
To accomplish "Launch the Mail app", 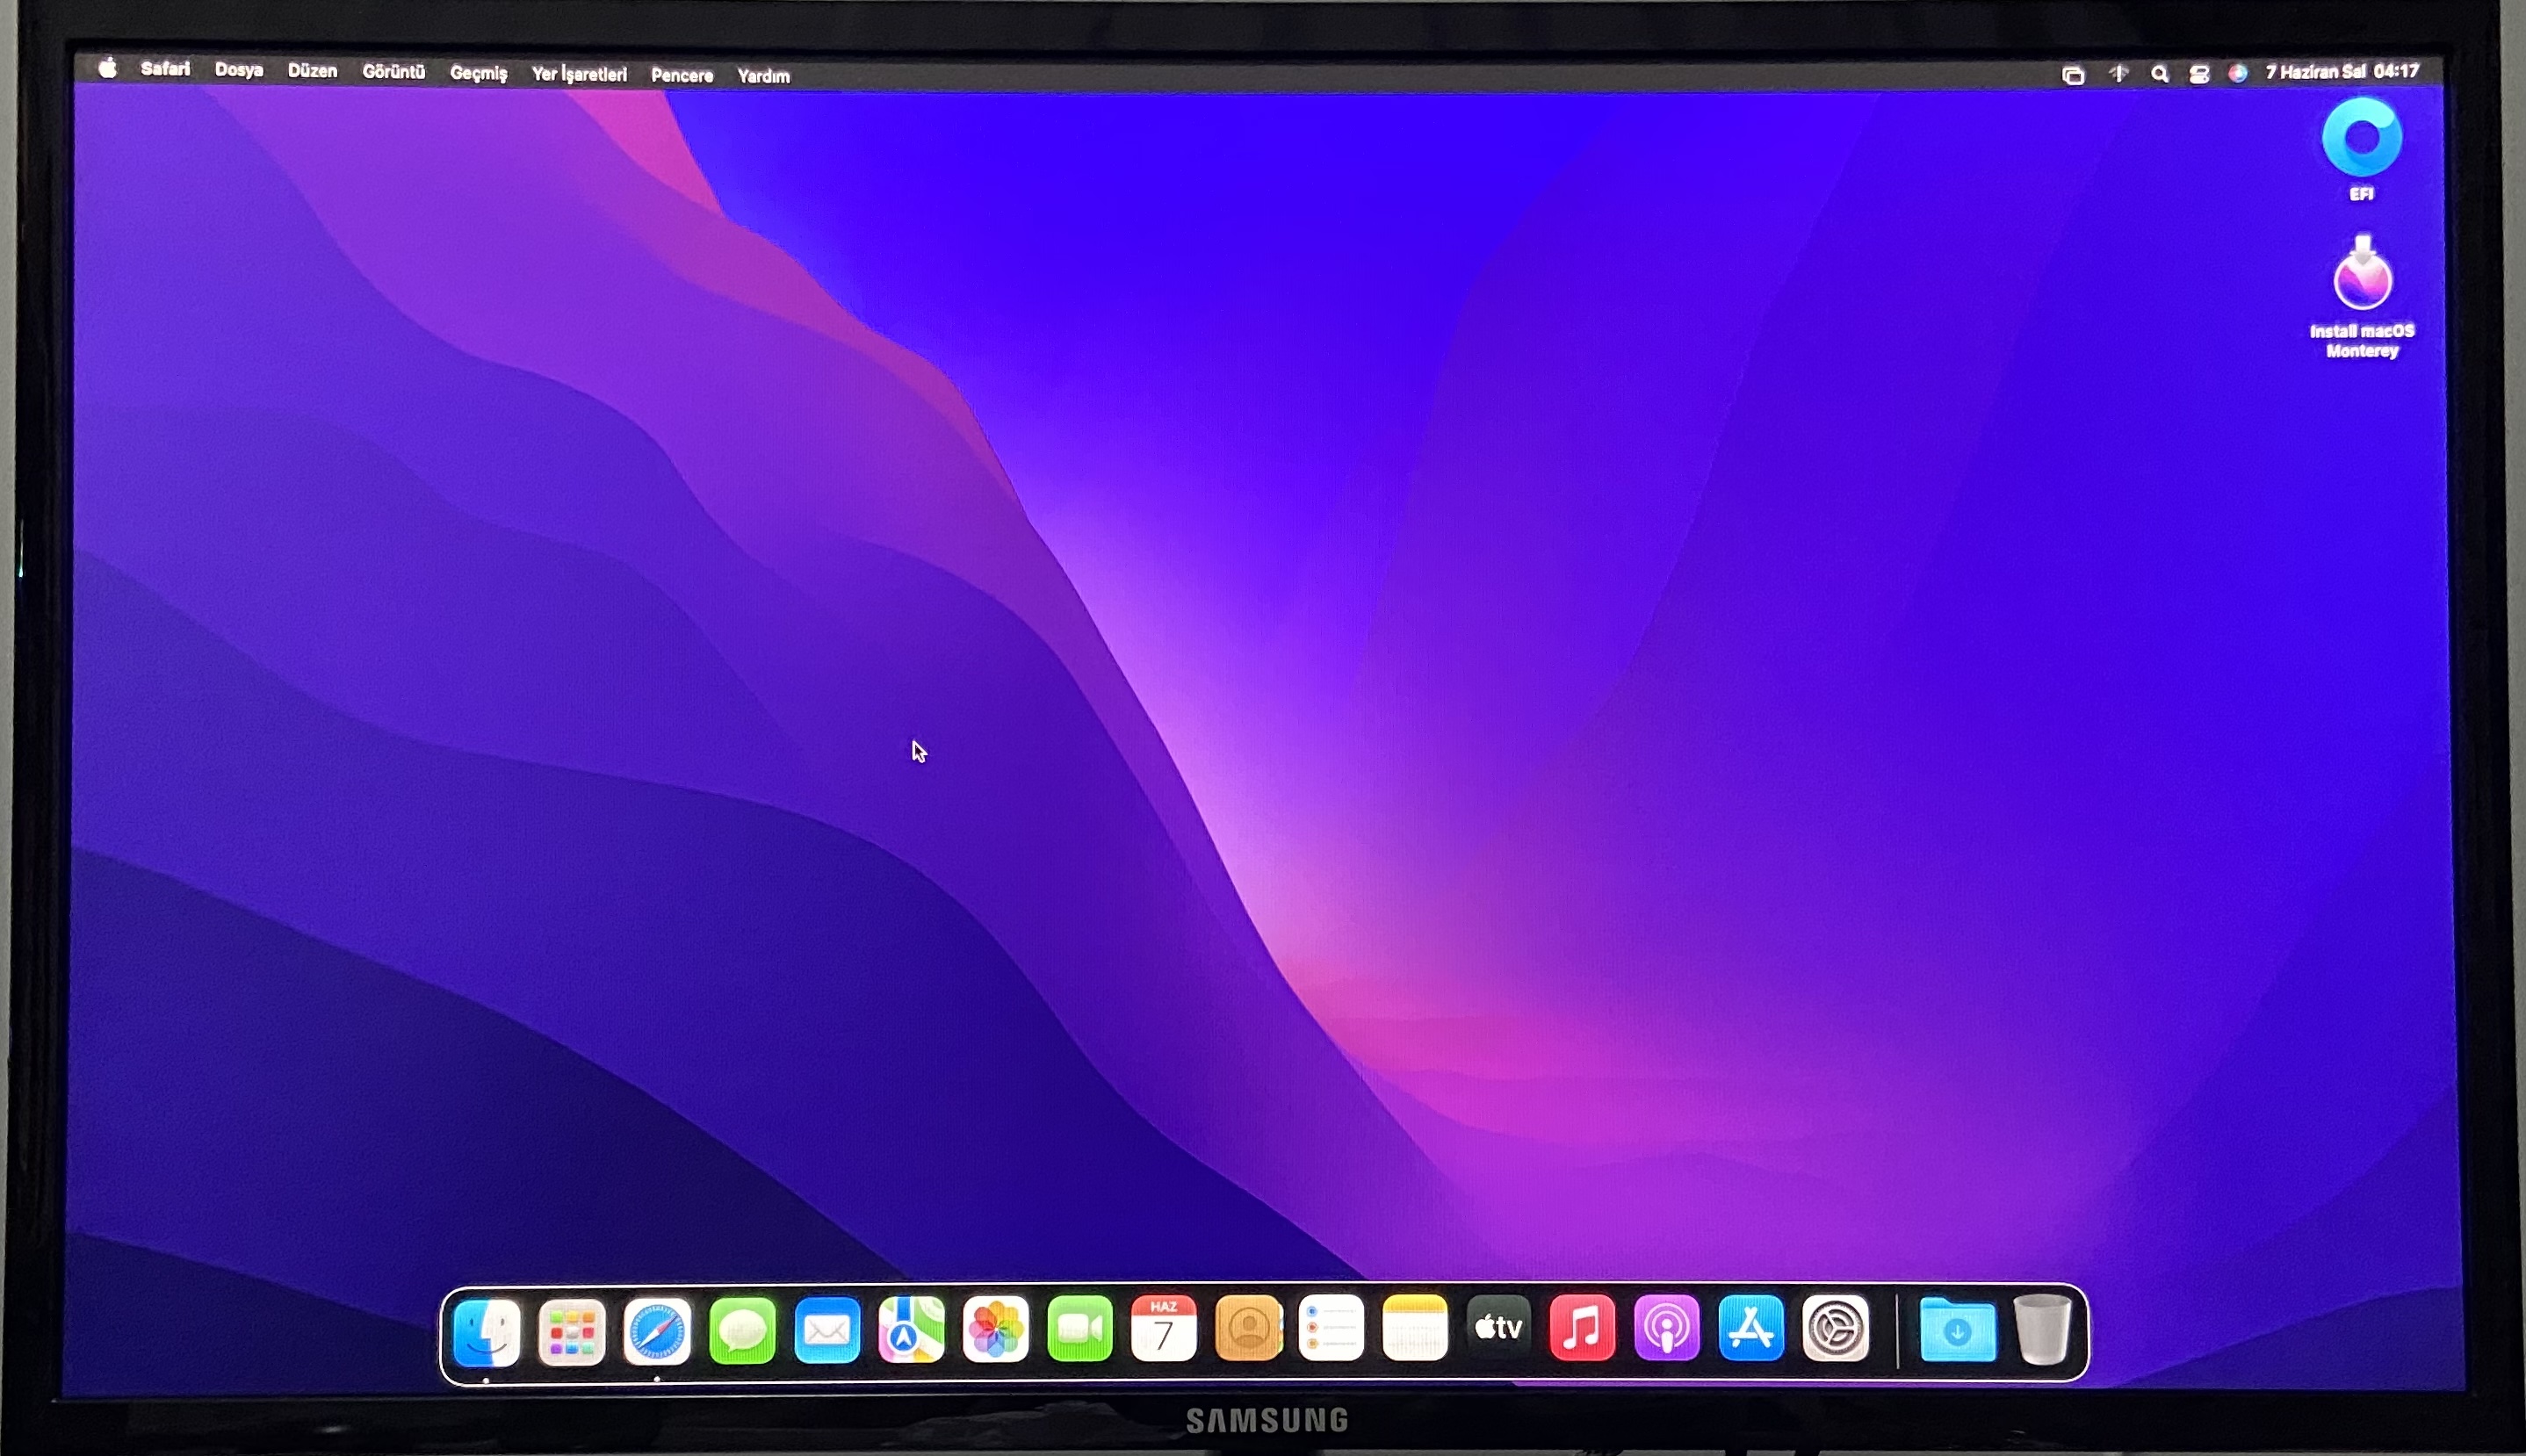I will point(827,1331).
